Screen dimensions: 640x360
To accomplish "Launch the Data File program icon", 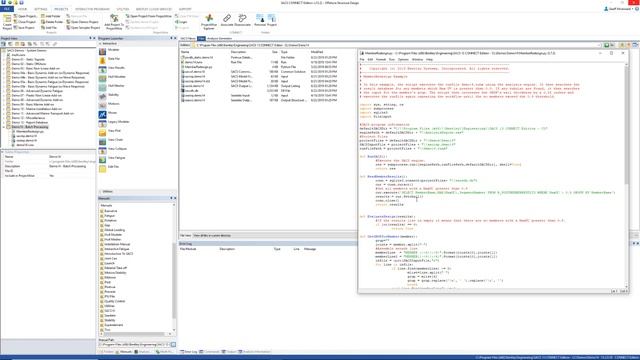I will [x=102, y=60].
